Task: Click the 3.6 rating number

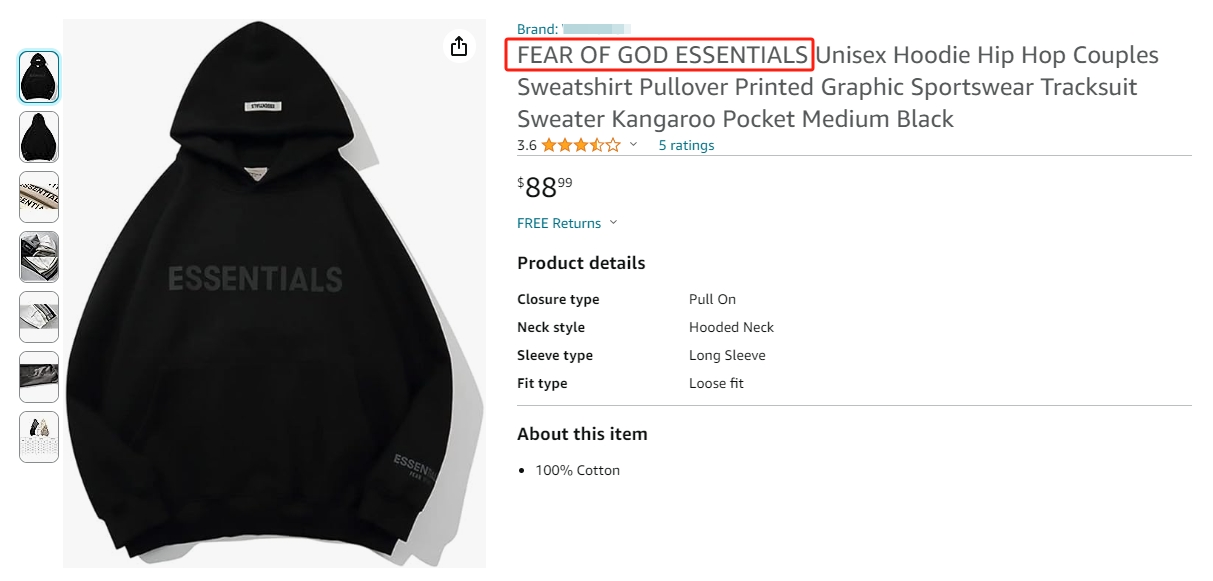Action: pyautogui.click(x=527, y=145)
